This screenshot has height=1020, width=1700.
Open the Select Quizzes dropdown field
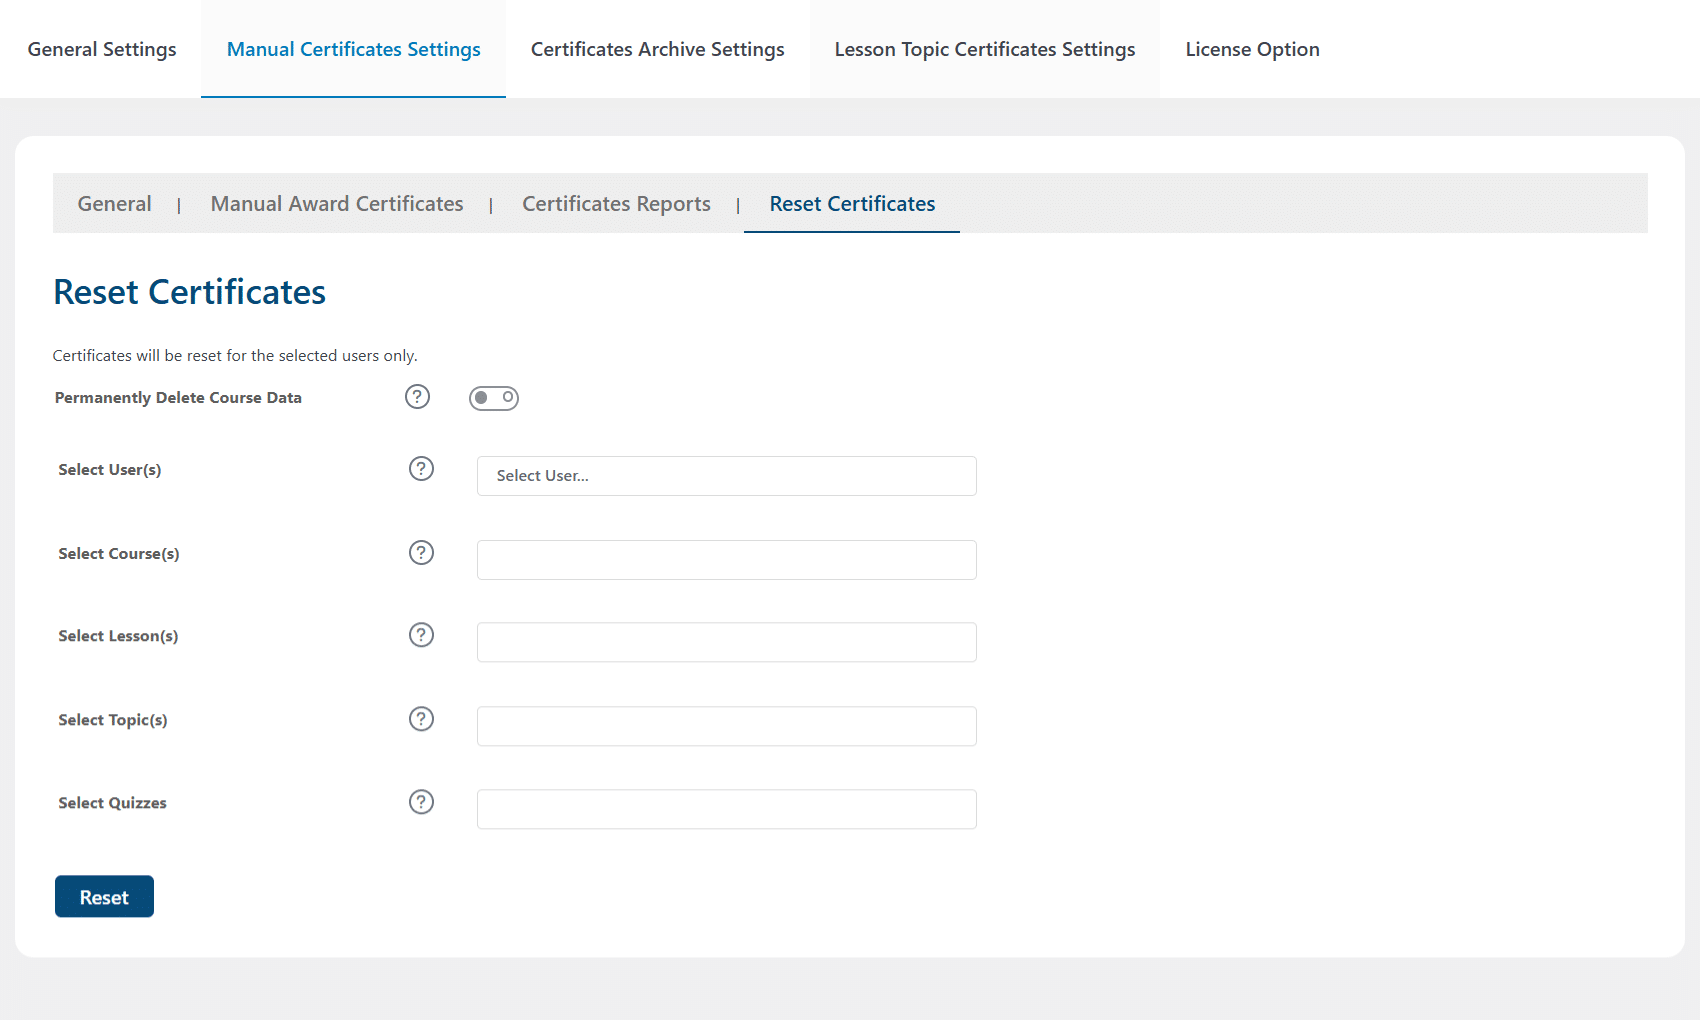[727, 809]
